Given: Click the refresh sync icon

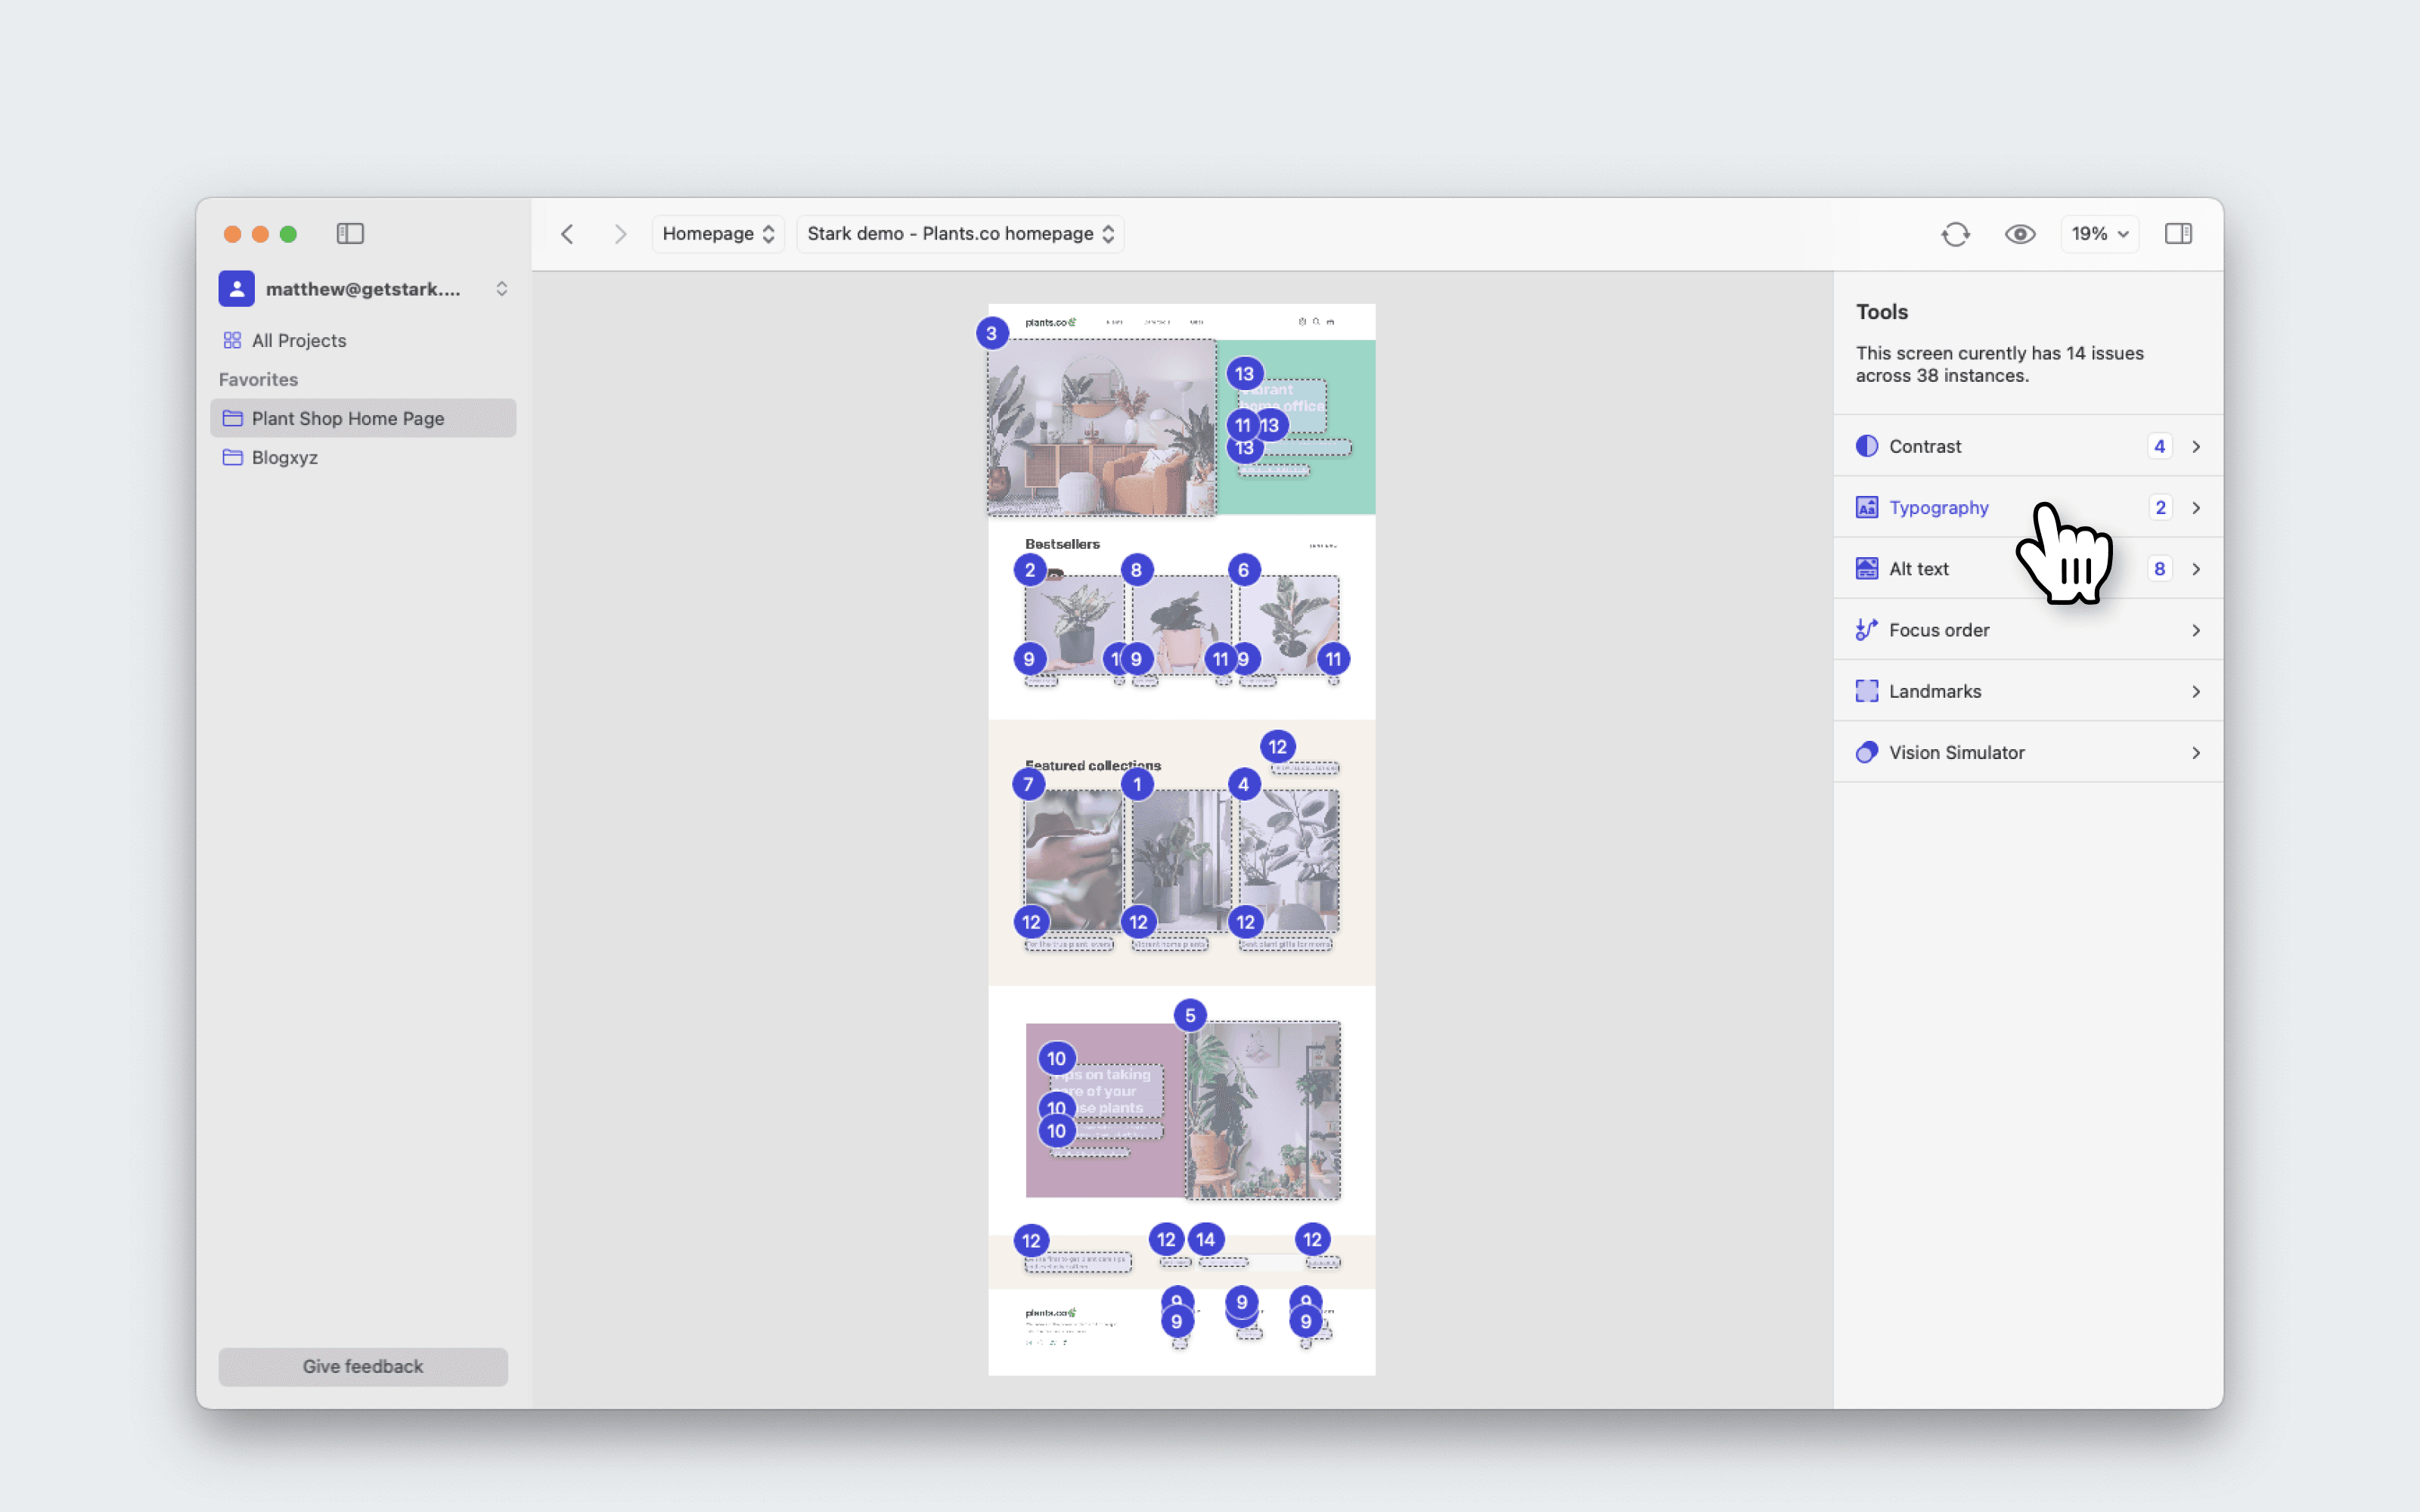Looking at the screenshot, I should (x=1956, y=234).
